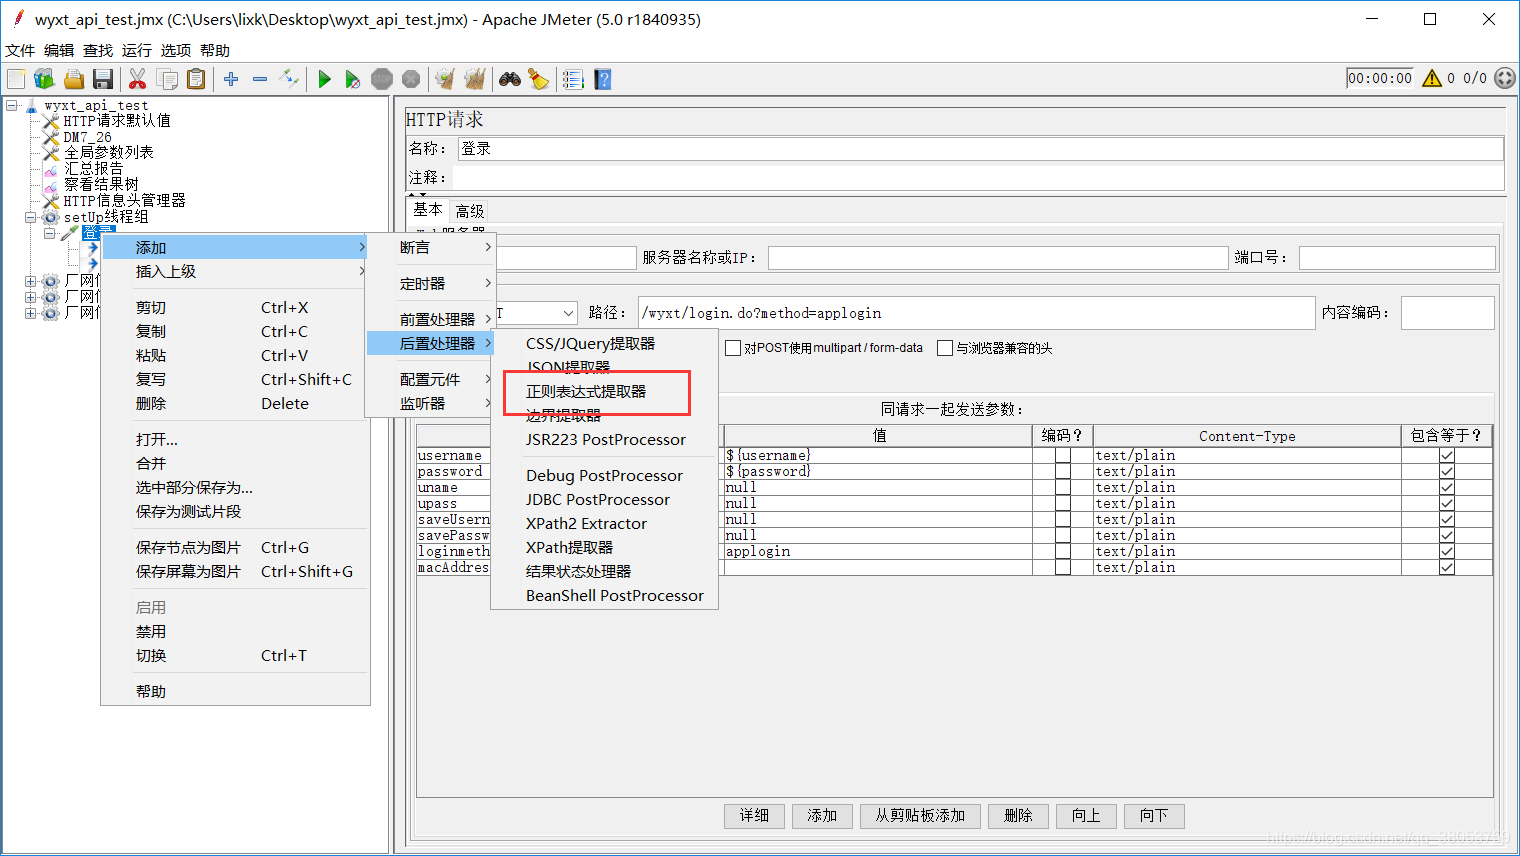Screen dimensions: 1520x856
Task: Click the 向下 button
Action: (1154, 816)
